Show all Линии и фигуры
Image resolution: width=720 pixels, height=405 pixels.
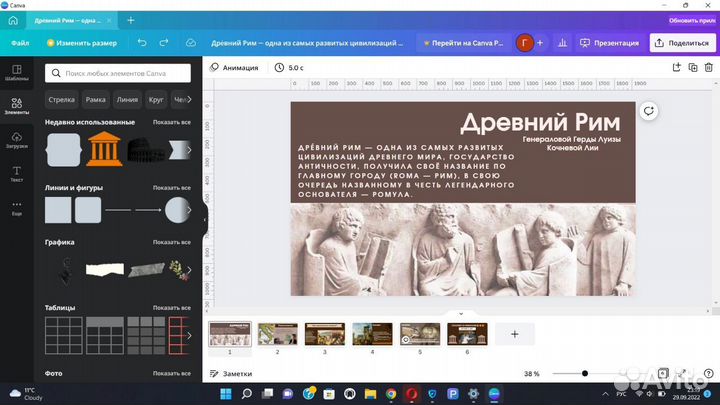172,188
